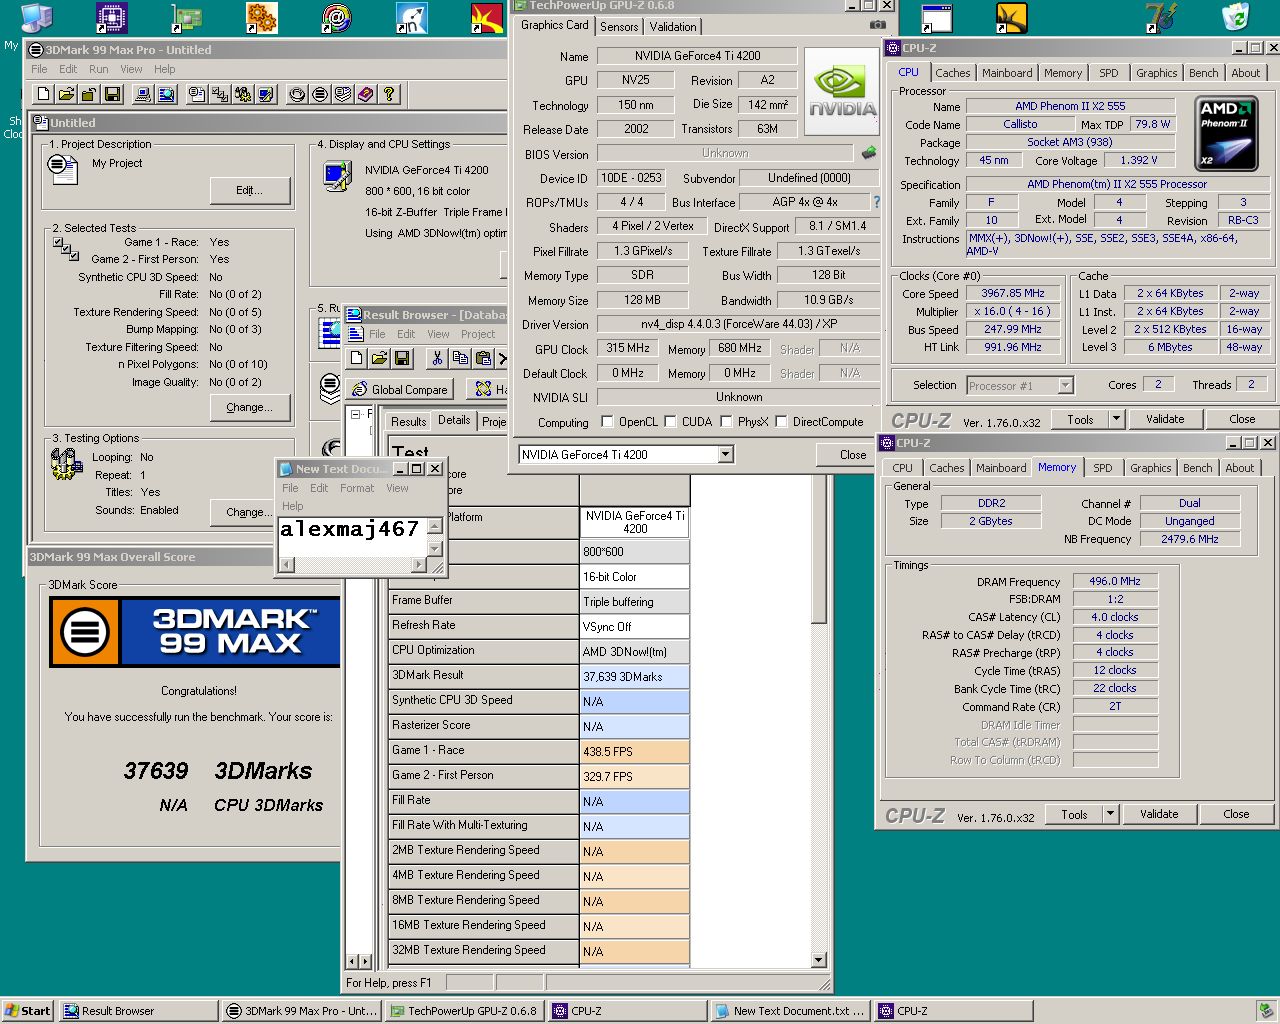Switch to Mainboard tab in upper CPU-Z window
The width and height of the screenshot is (1280, 1024).
pos(1007,73)
